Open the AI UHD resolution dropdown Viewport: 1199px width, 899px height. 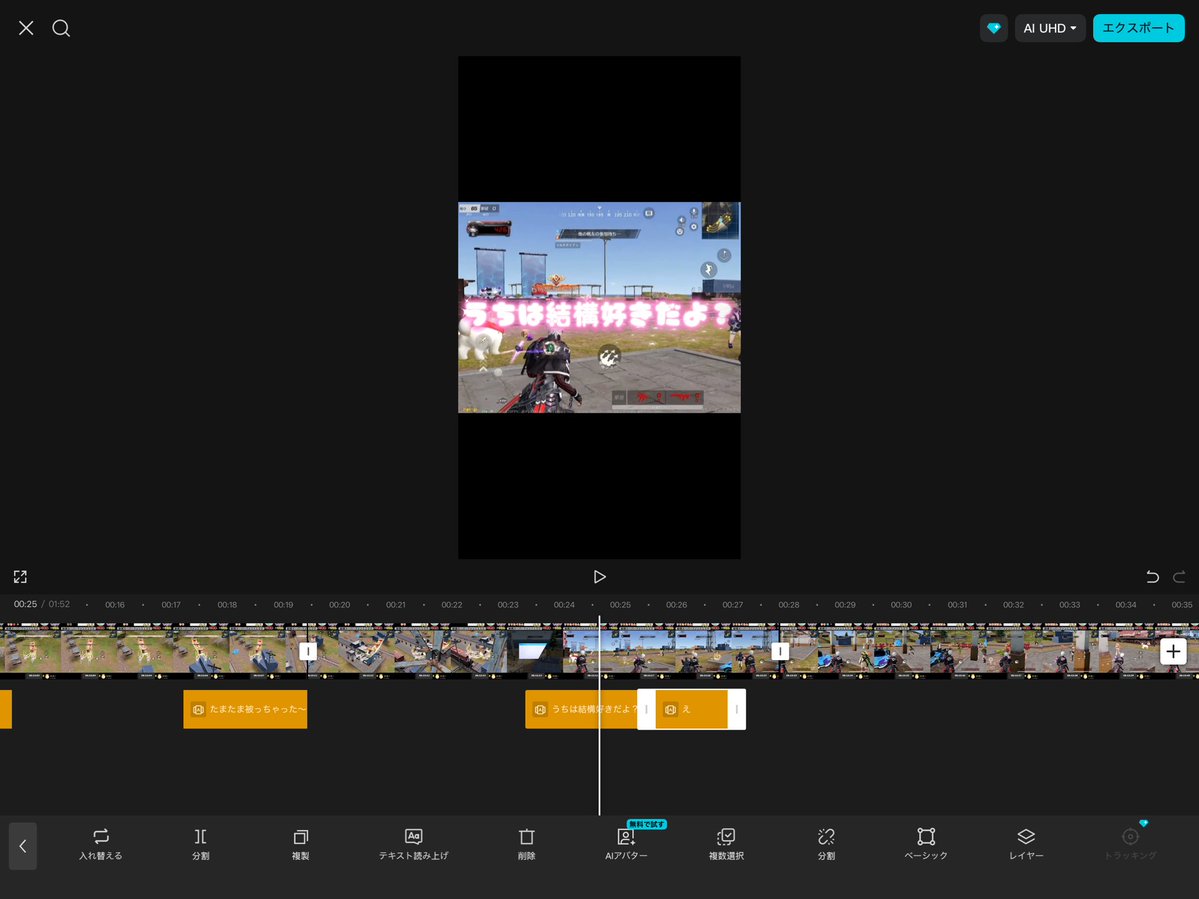tap(1049, 28)
